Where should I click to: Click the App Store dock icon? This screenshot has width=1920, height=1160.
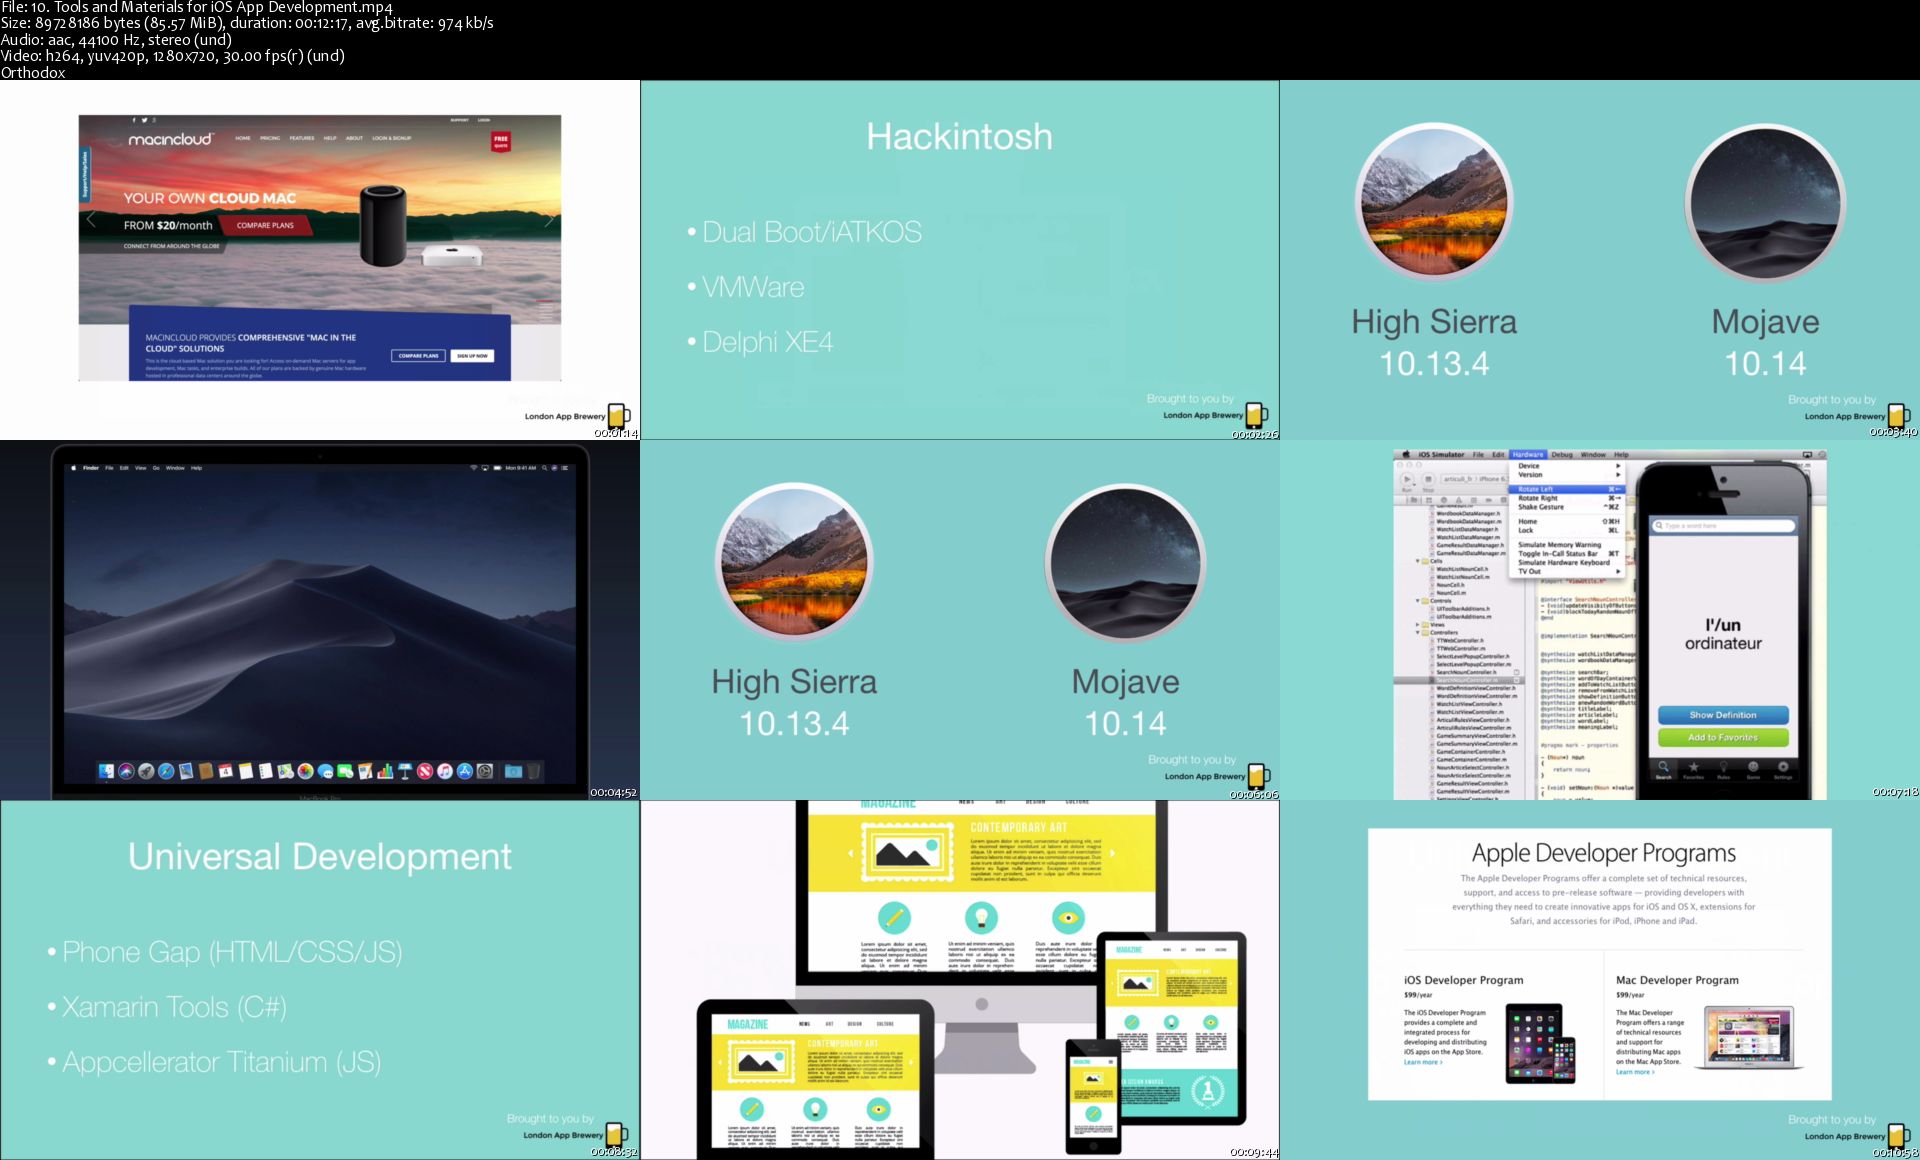coord(465,771)
